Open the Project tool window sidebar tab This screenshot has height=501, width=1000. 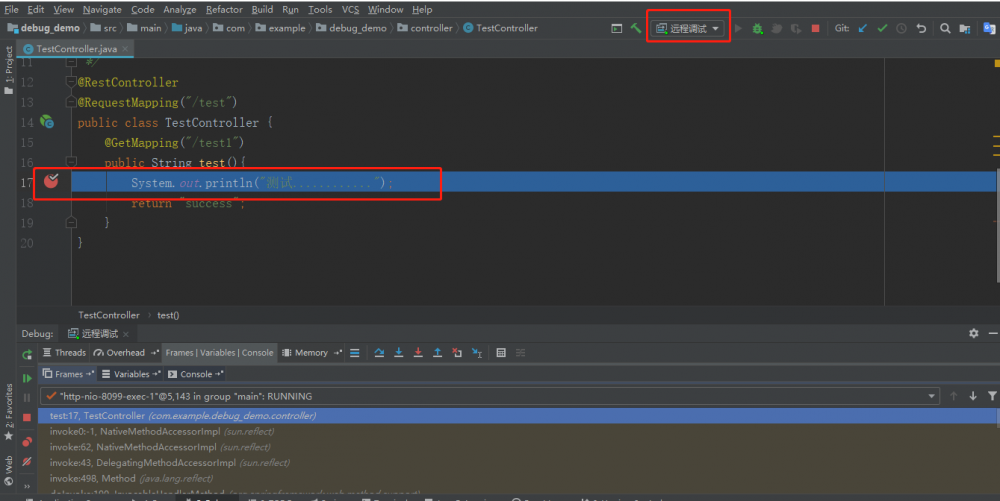pos(8,71)
